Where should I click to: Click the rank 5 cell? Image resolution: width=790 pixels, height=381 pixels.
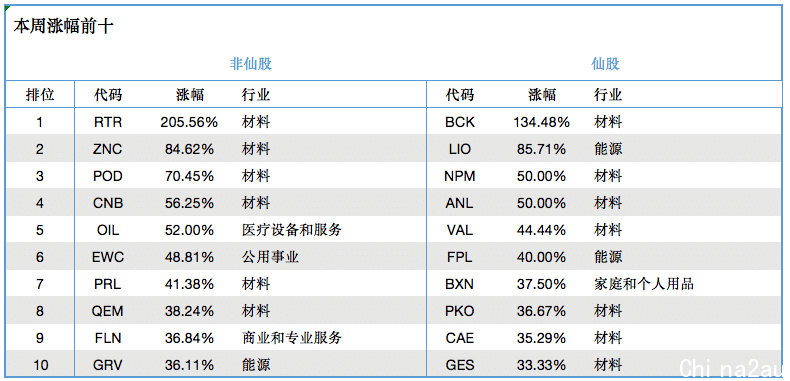pos(40,230)
